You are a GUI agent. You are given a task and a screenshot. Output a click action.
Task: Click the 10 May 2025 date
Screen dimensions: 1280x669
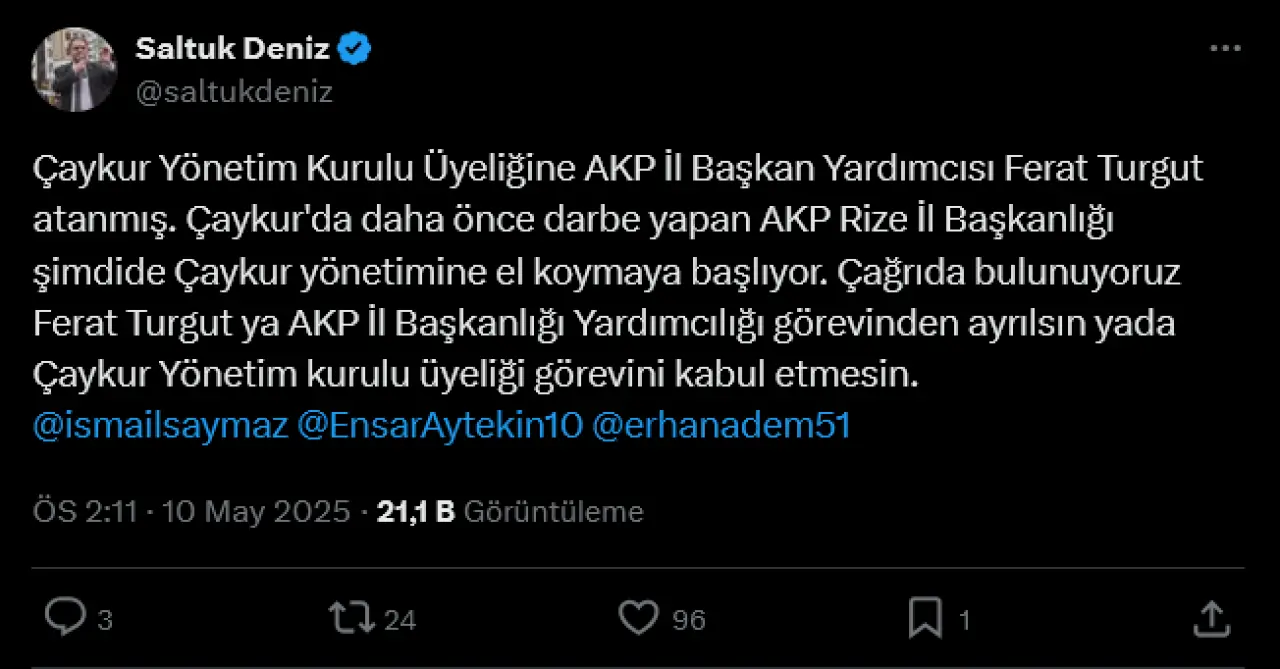tap(256, 512)
